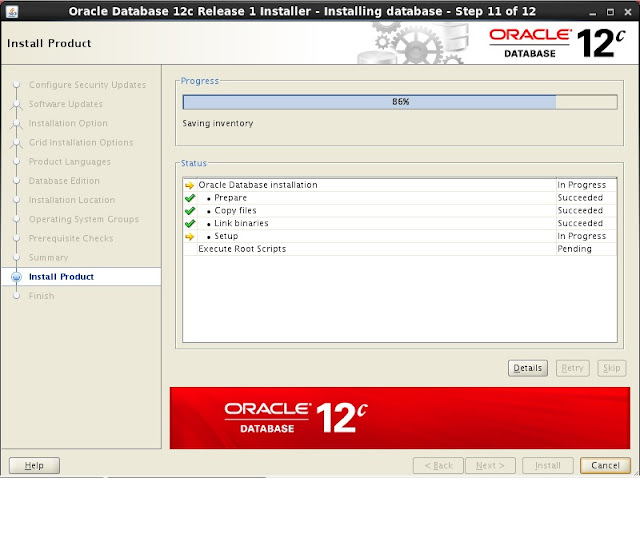The image size is (640, 558).
Task: Click the 86% progress bar
Action: point(400,102)
